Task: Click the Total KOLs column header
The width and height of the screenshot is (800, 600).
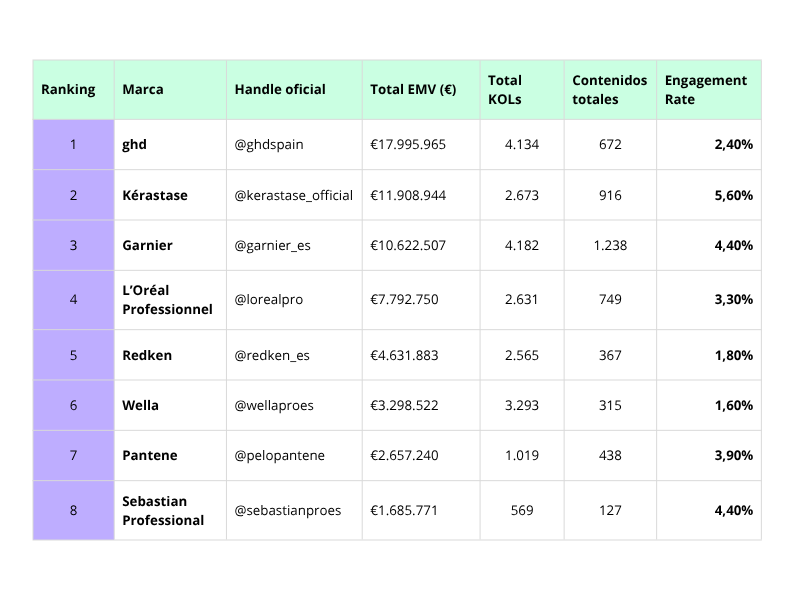Action: click(x=505, y=90)
